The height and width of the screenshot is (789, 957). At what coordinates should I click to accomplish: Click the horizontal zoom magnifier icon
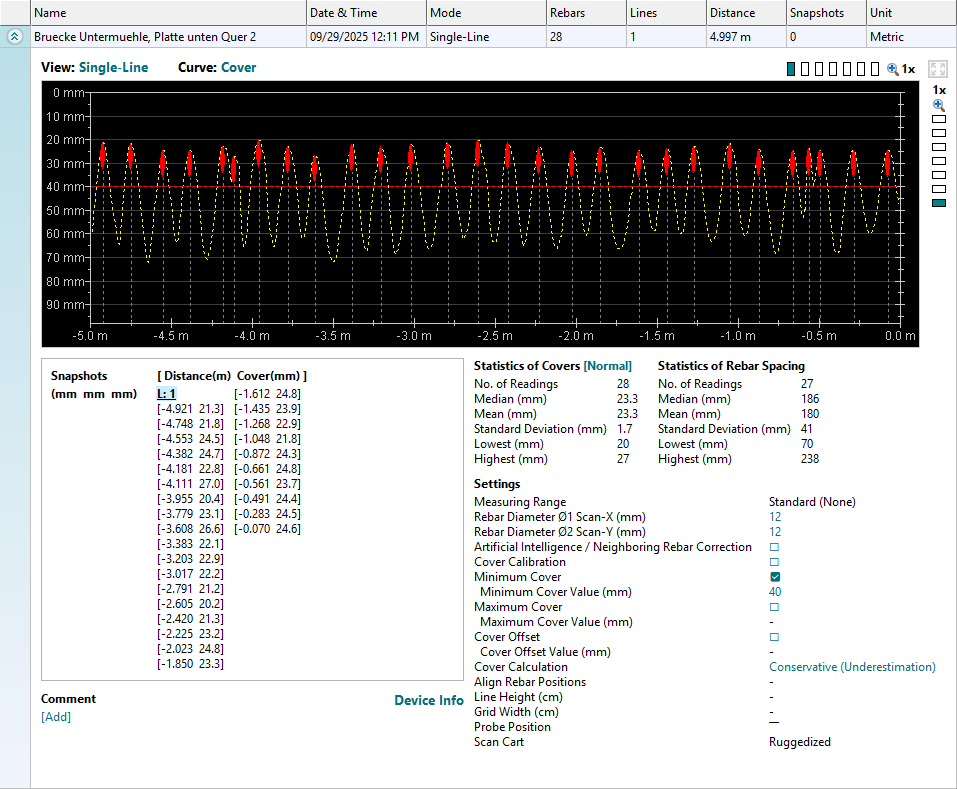click(893, 69)
